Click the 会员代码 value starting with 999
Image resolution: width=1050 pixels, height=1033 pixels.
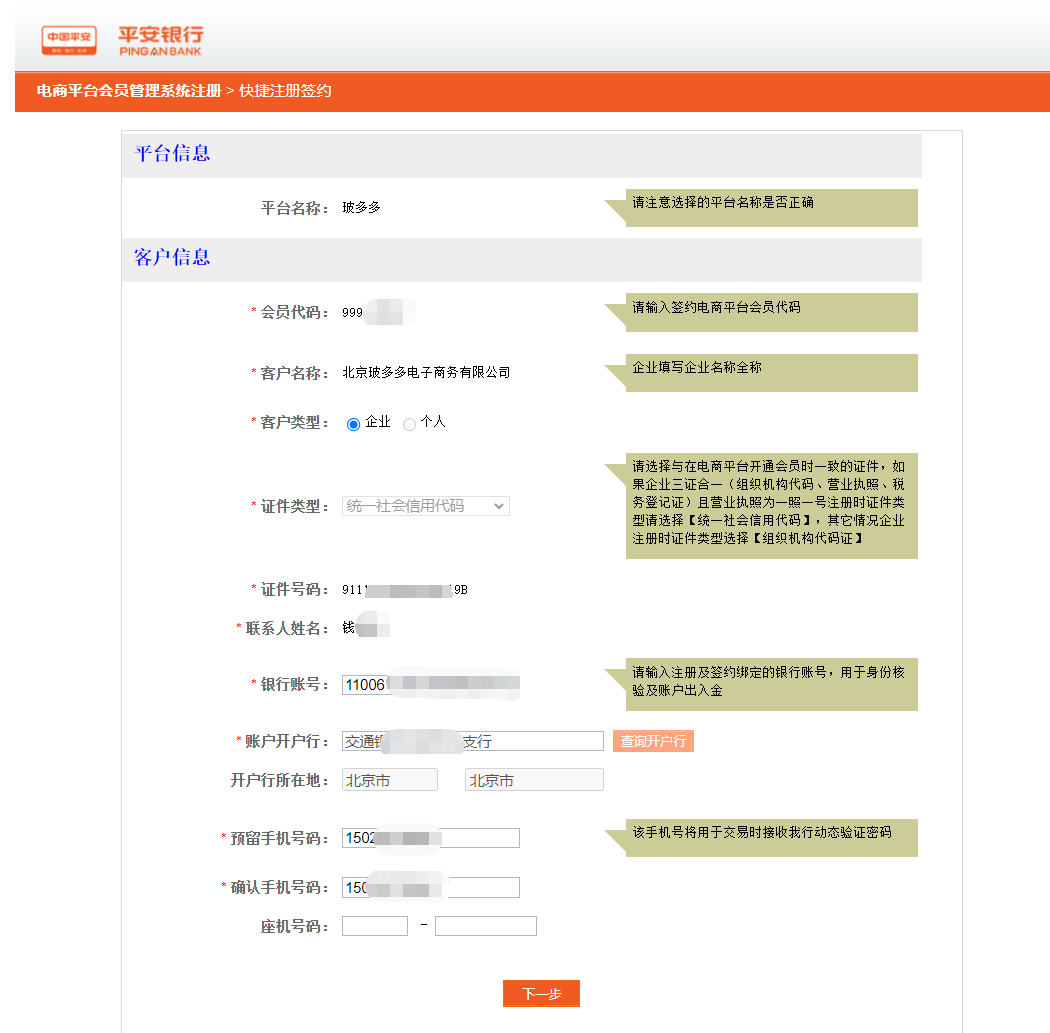(378, 313)
